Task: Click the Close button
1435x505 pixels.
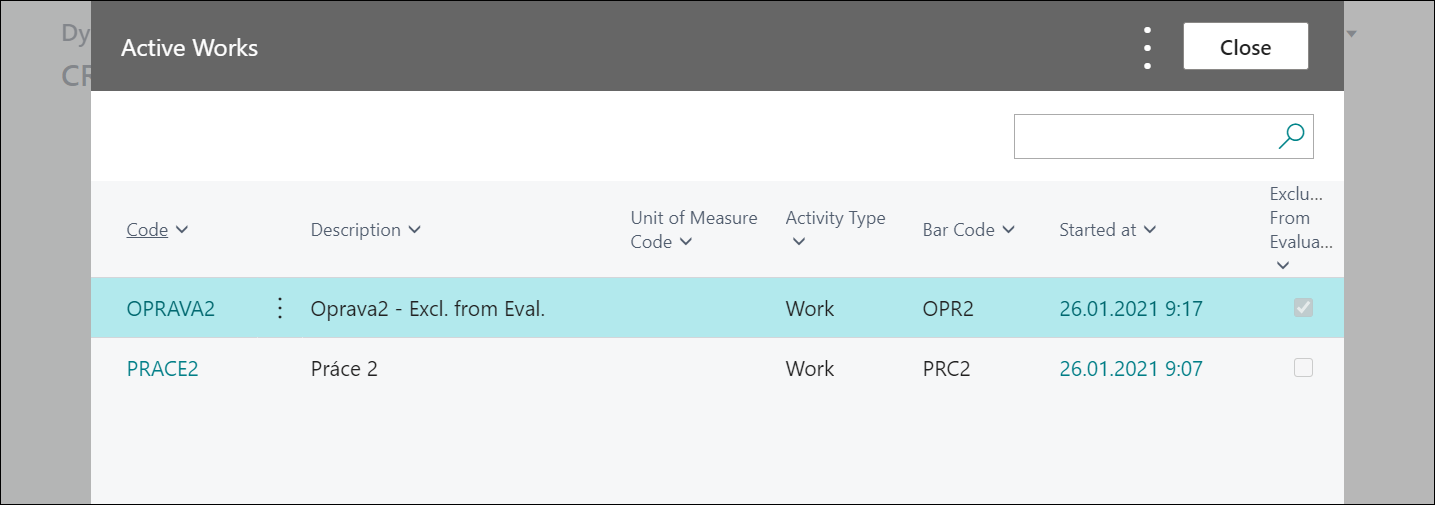Action: 1245,47
